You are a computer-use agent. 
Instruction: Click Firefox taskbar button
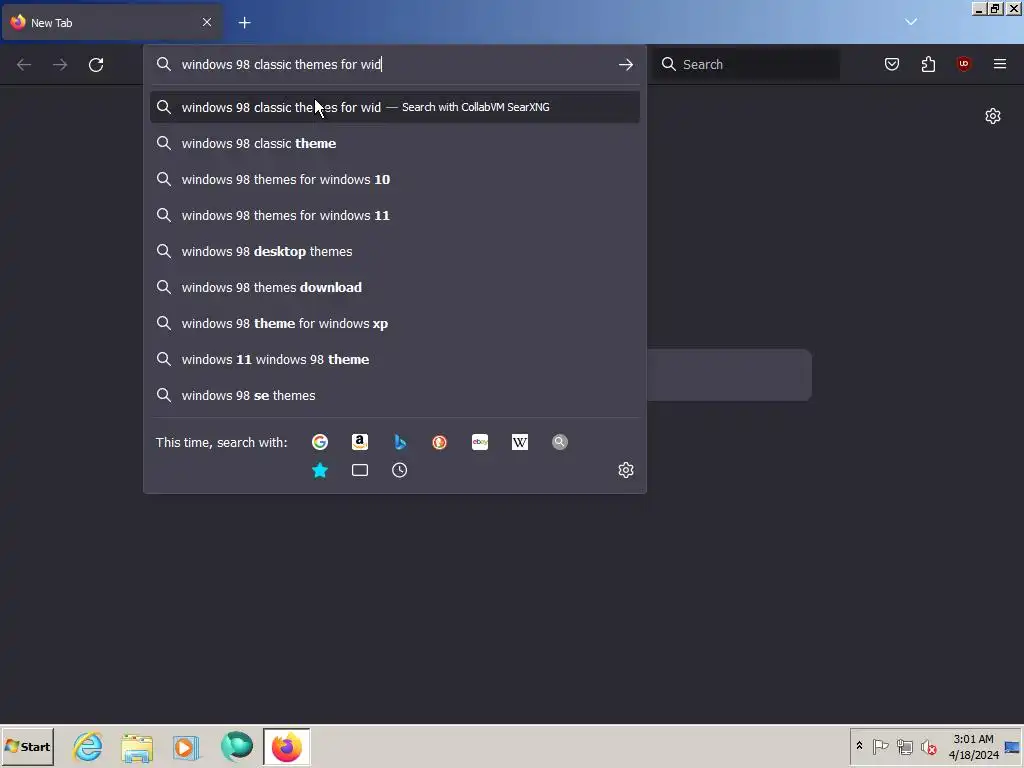click(x=287, y=746)
